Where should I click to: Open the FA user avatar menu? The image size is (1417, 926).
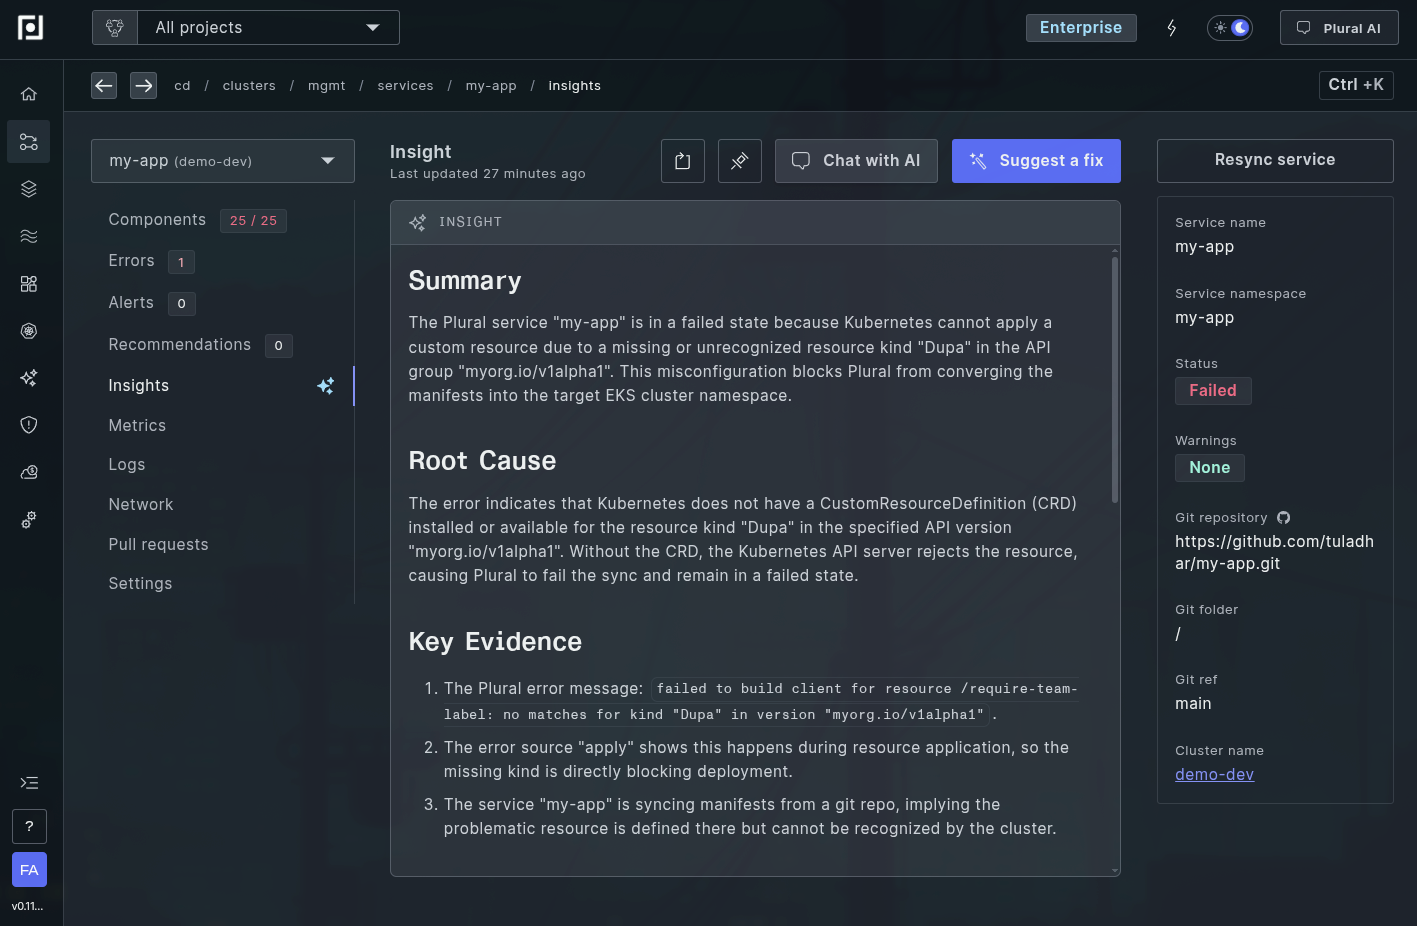pos(29,870)
